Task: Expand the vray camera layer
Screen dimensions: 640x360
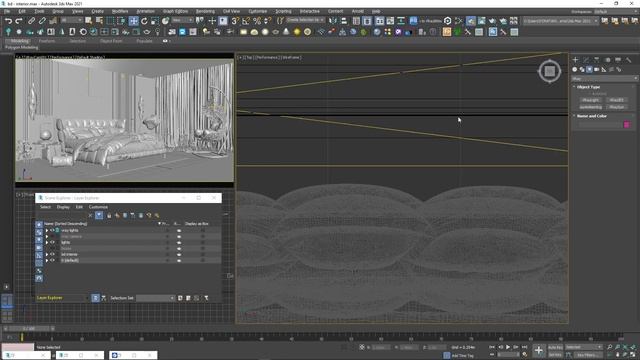Action: click(x=47, y=236)
